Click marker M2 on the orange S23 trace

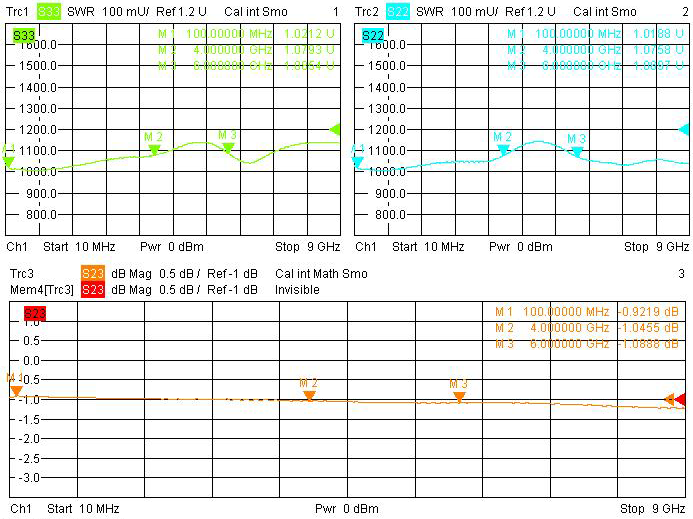coord(309,395)
